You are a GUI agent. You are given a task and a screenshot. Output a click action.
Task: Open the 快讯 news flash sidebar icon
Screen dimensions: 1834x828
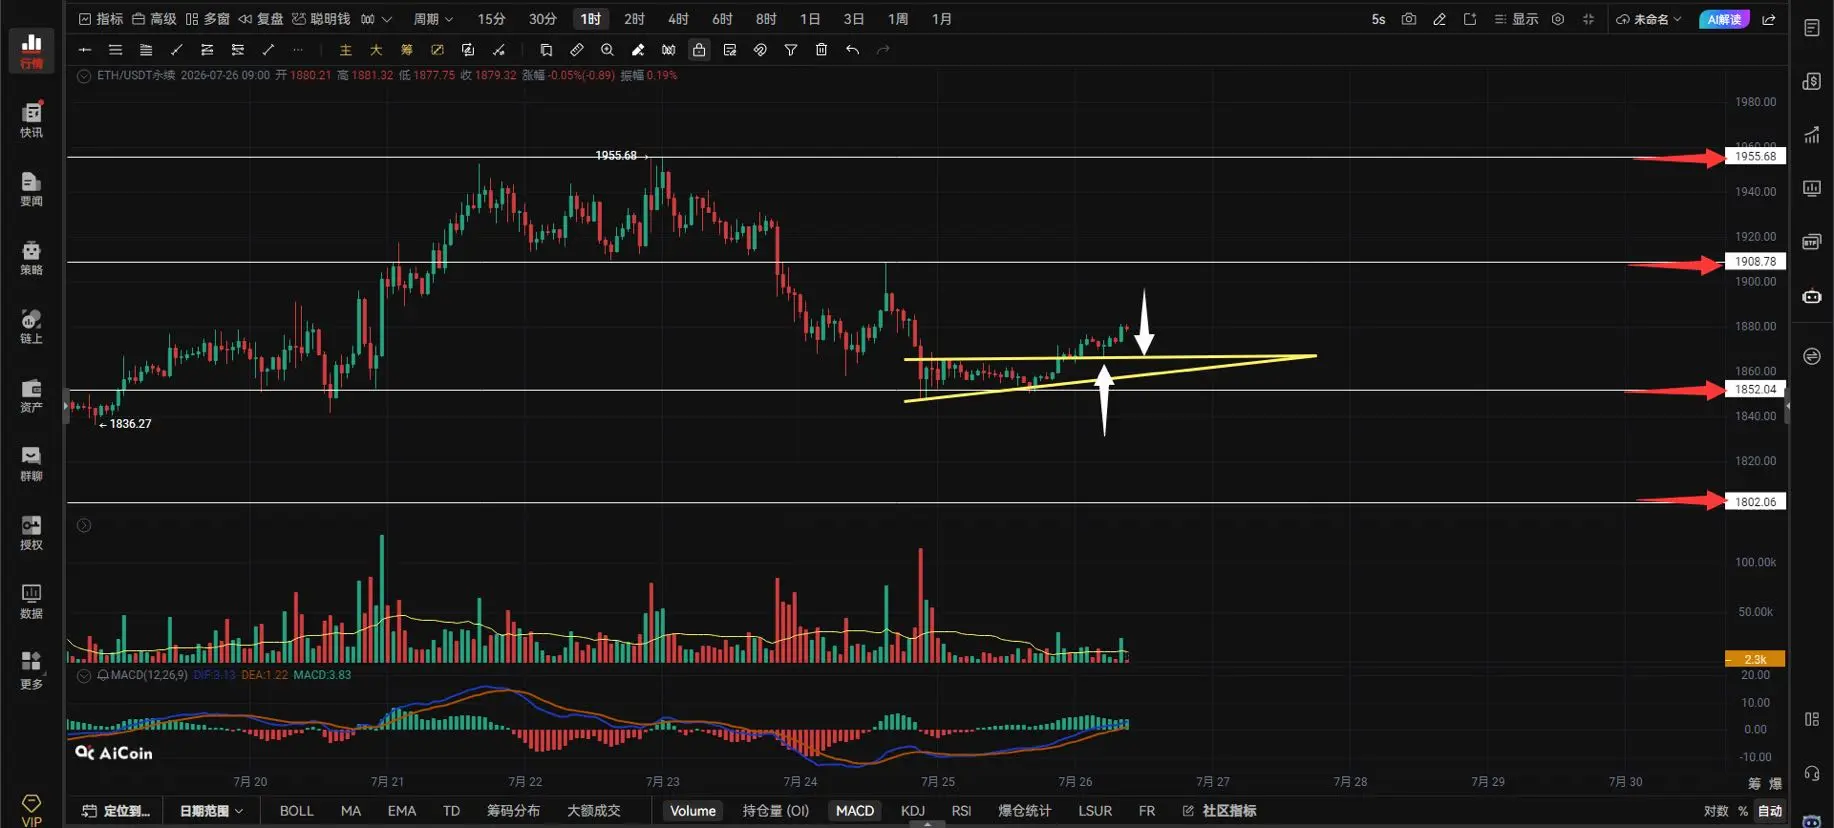pyautogui.click(x=31, y=120)
